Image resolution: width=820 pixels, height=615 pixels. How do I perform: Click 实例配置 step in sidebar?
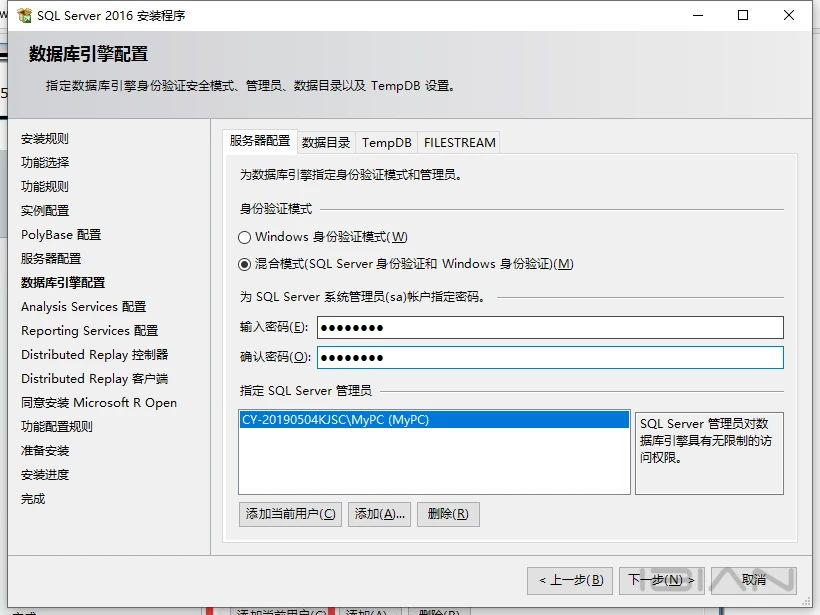point(45,211)
